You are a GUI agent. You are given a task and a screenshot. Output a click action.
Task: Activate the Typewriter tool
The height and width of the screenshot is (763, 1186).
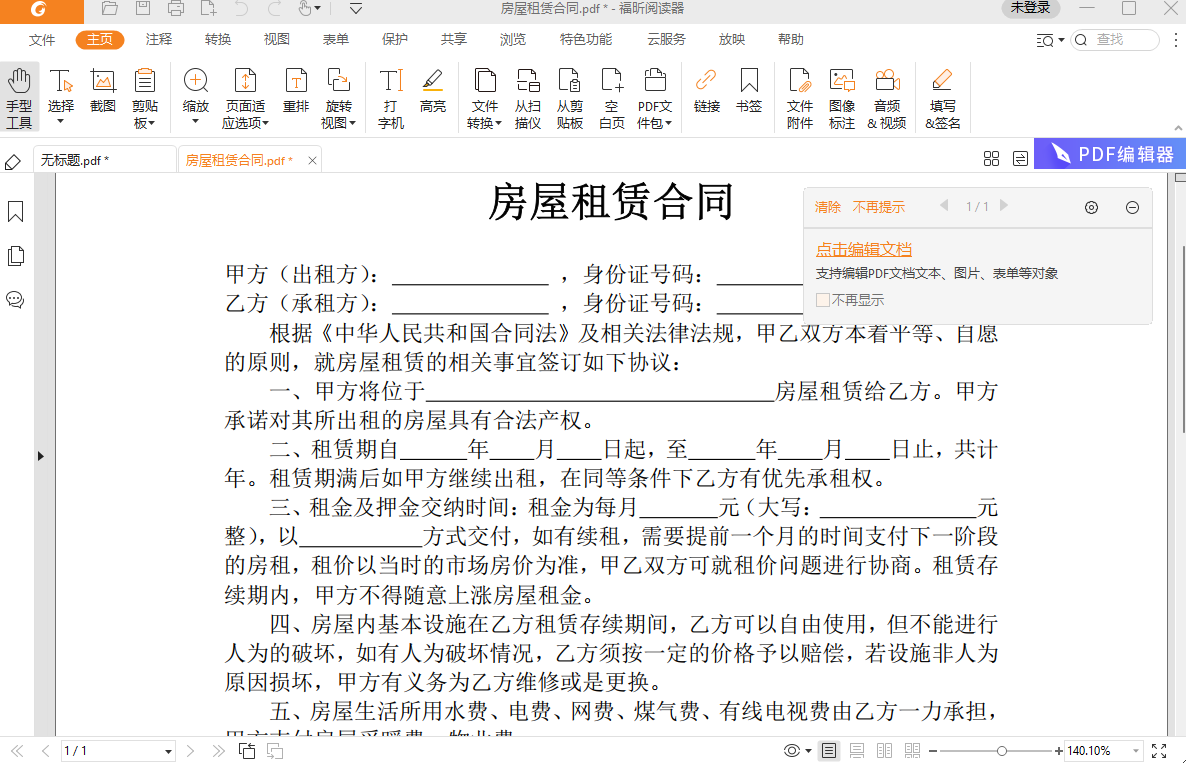pos(390,95)
